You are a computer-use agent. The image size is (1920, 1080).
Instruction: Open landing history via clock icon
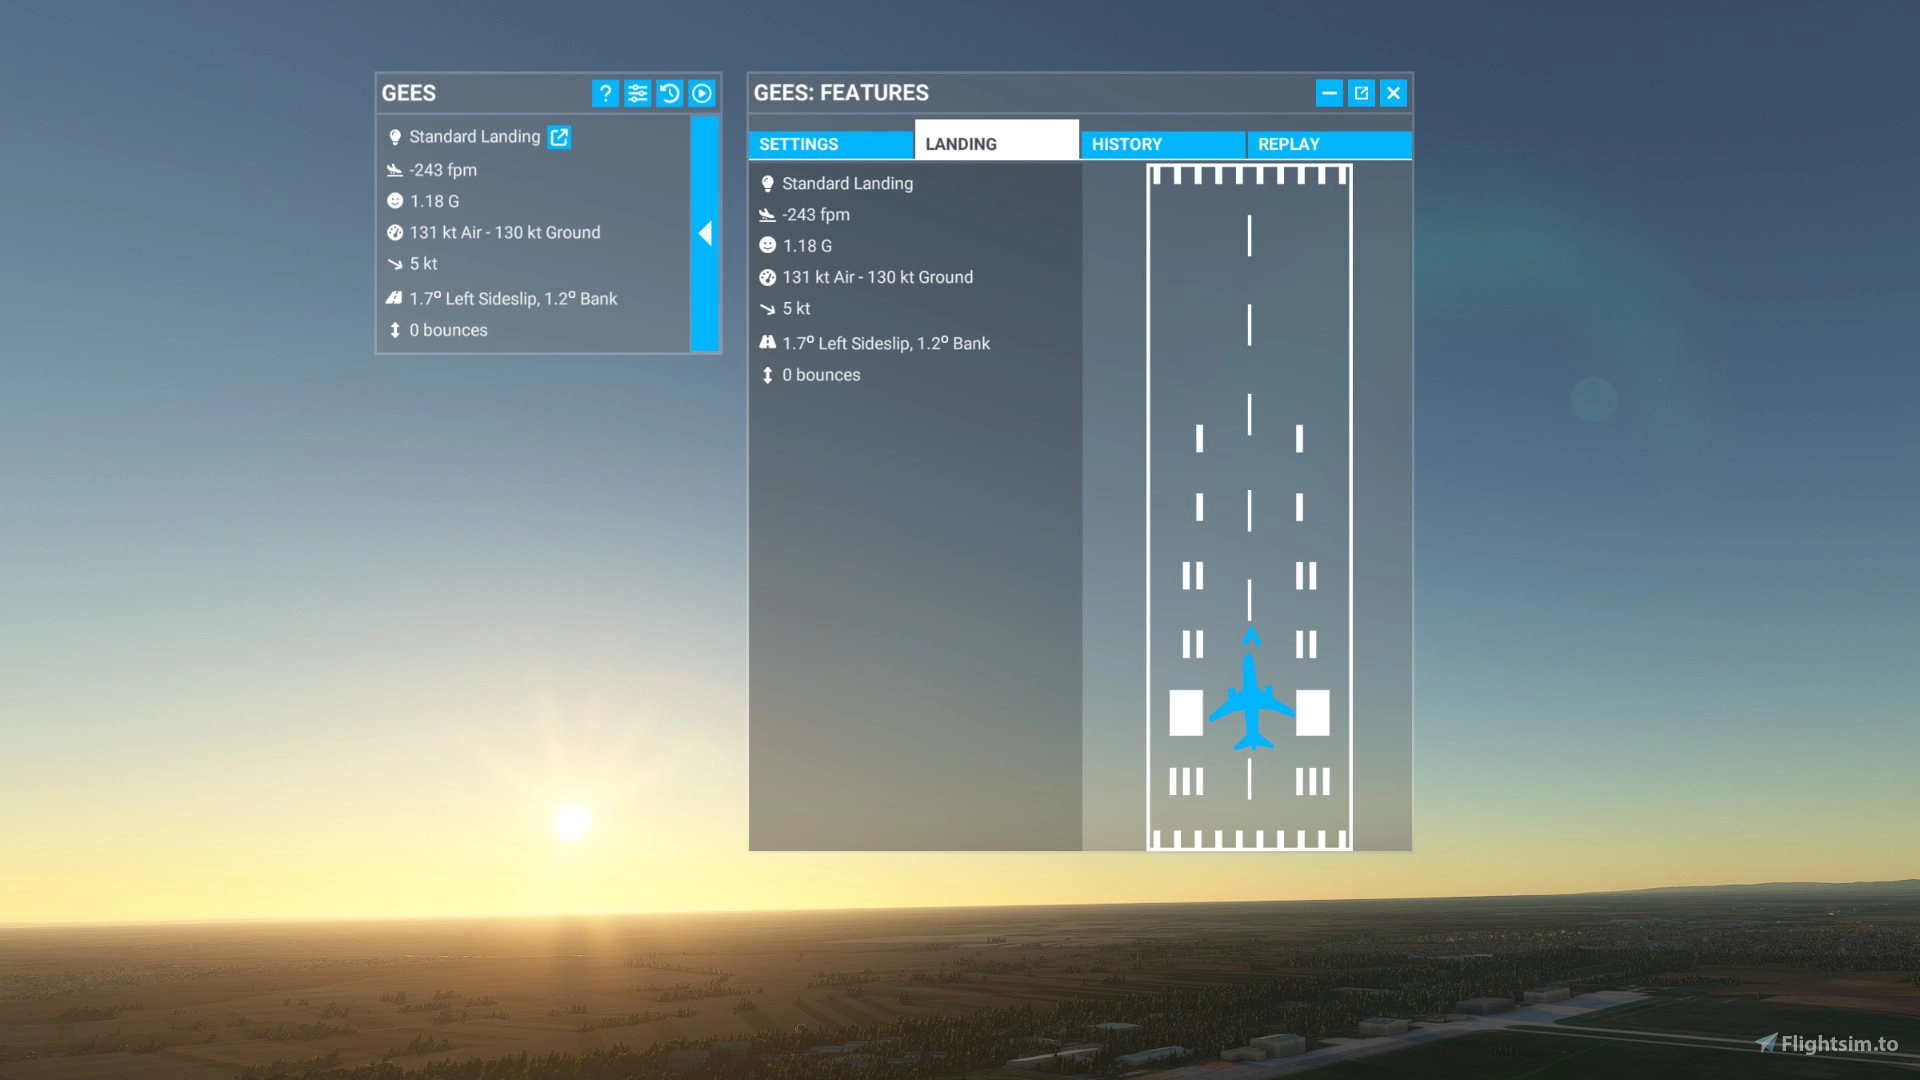(x=670, y=93)
